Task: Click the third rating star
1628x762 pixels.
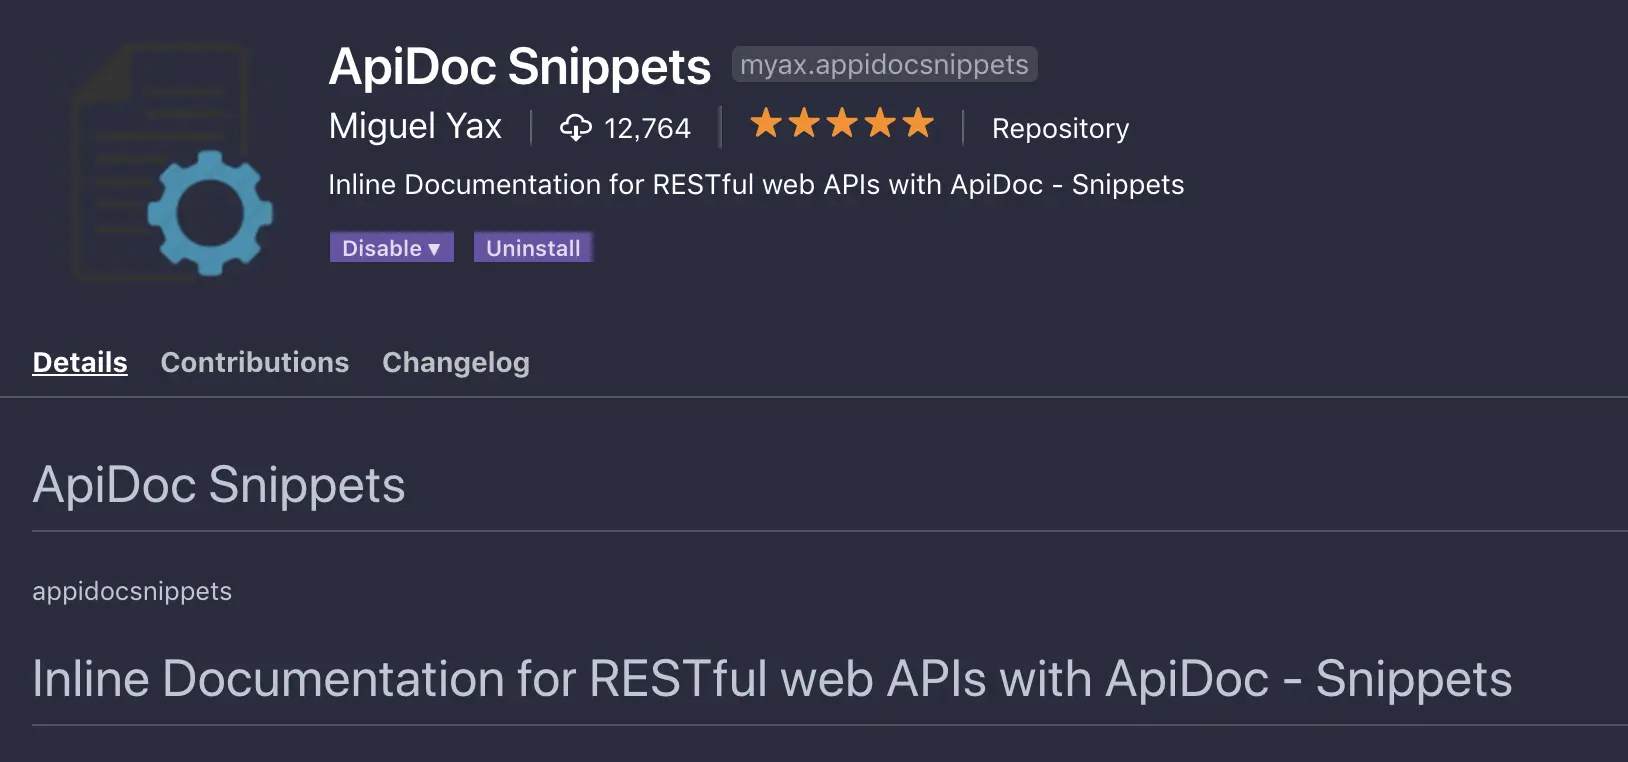Action: (842, 124)
